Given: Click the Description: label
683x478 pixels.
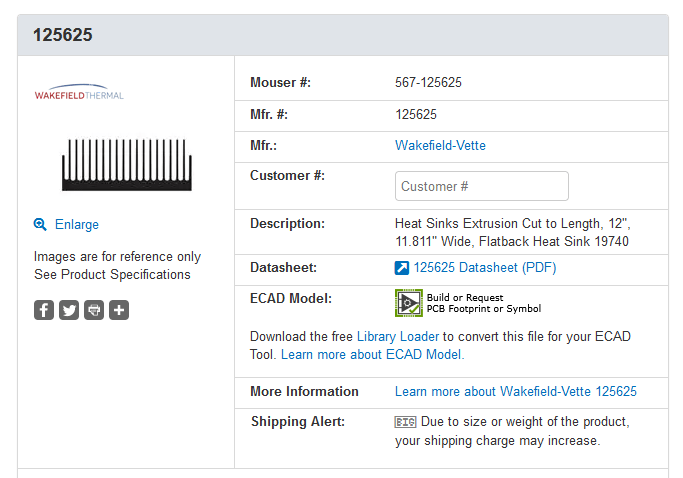Looking at the screenshot, I should tap(287, 224).
